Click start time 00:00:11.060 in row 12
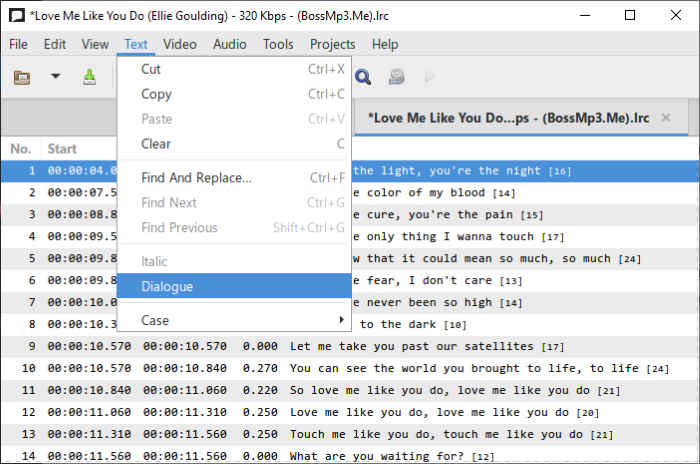This screenshot has height=464, width=700. point(89,412)
